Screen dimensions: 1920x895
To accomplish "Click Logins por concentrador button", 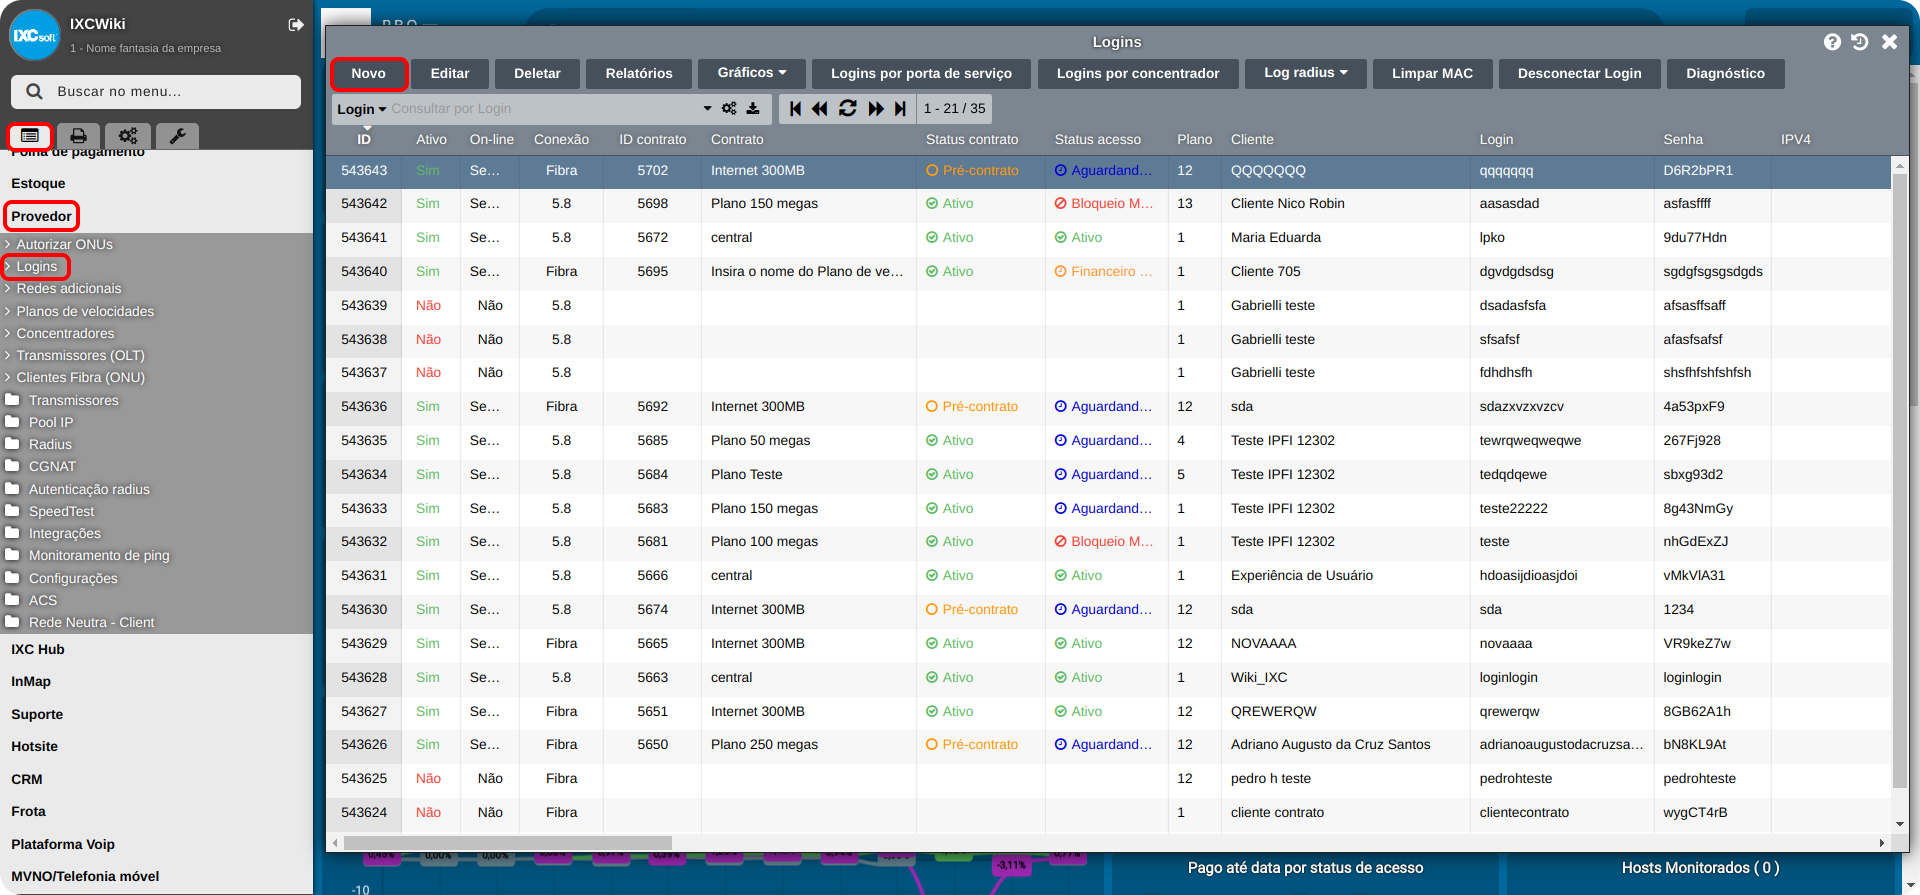I will tap(1138, 73).
